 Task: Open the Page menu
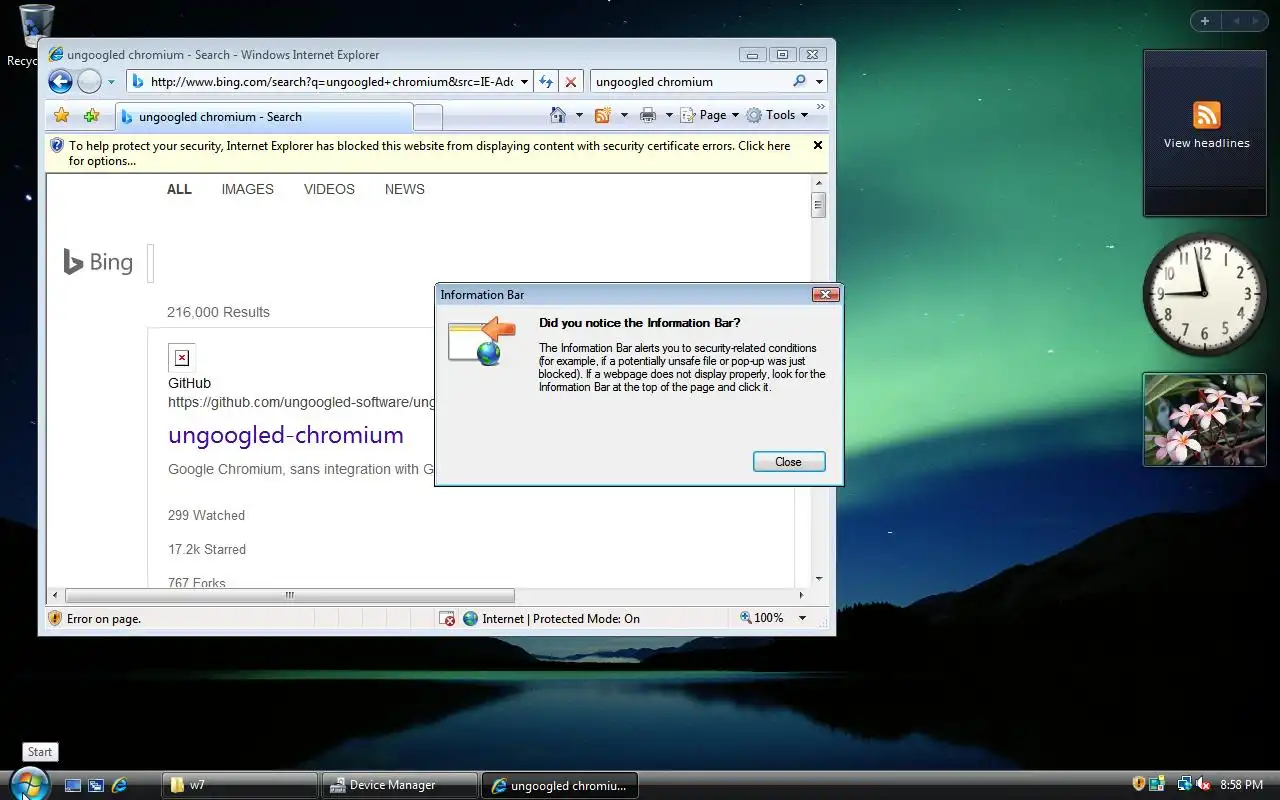pos(710,115)
